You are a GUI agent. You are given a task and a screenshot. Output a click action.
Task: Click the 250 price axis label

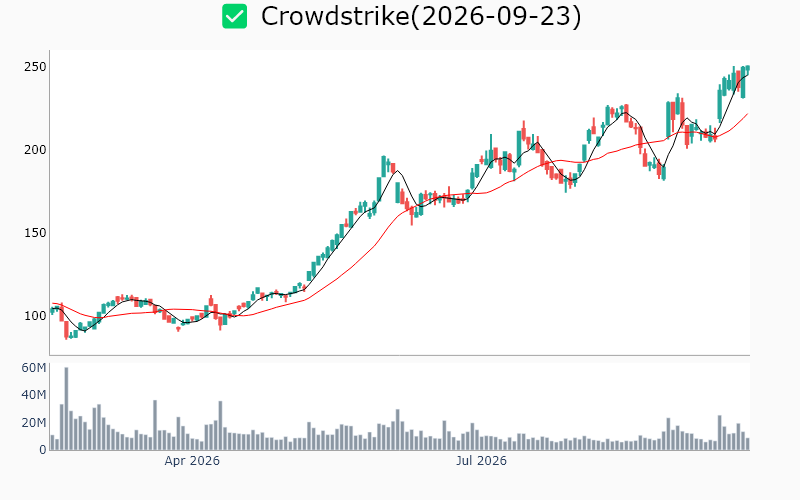[x=35, y=67]
